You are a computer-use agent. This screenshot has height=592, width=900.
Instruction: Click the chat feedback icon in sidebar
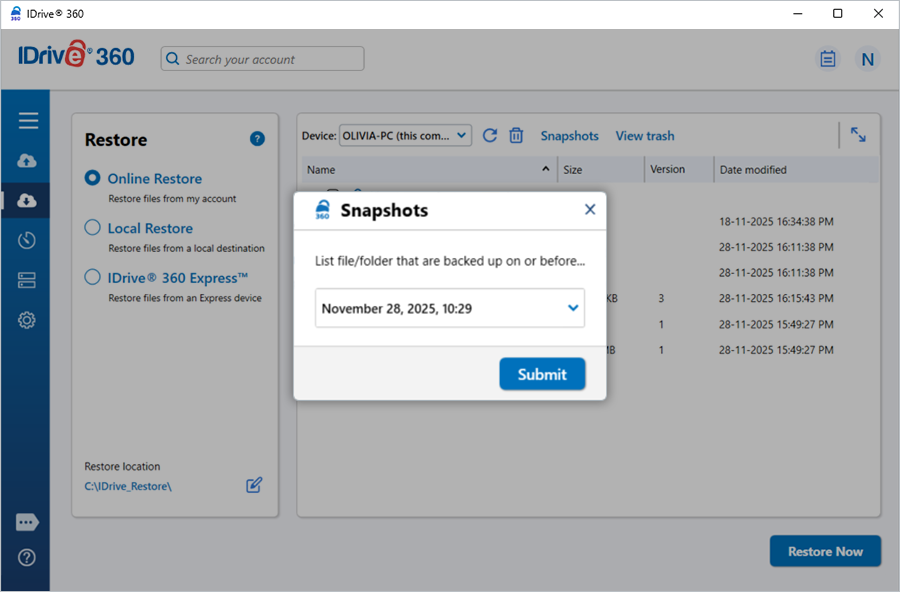28,522
